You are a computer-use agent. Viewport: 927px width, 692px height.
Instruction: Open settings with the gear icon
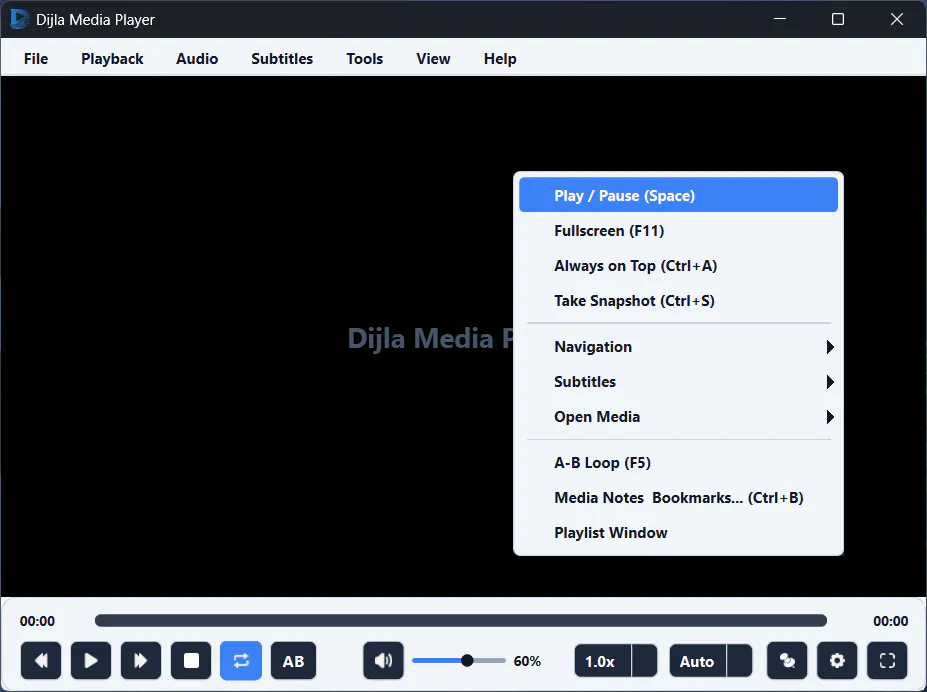[837, 660]
